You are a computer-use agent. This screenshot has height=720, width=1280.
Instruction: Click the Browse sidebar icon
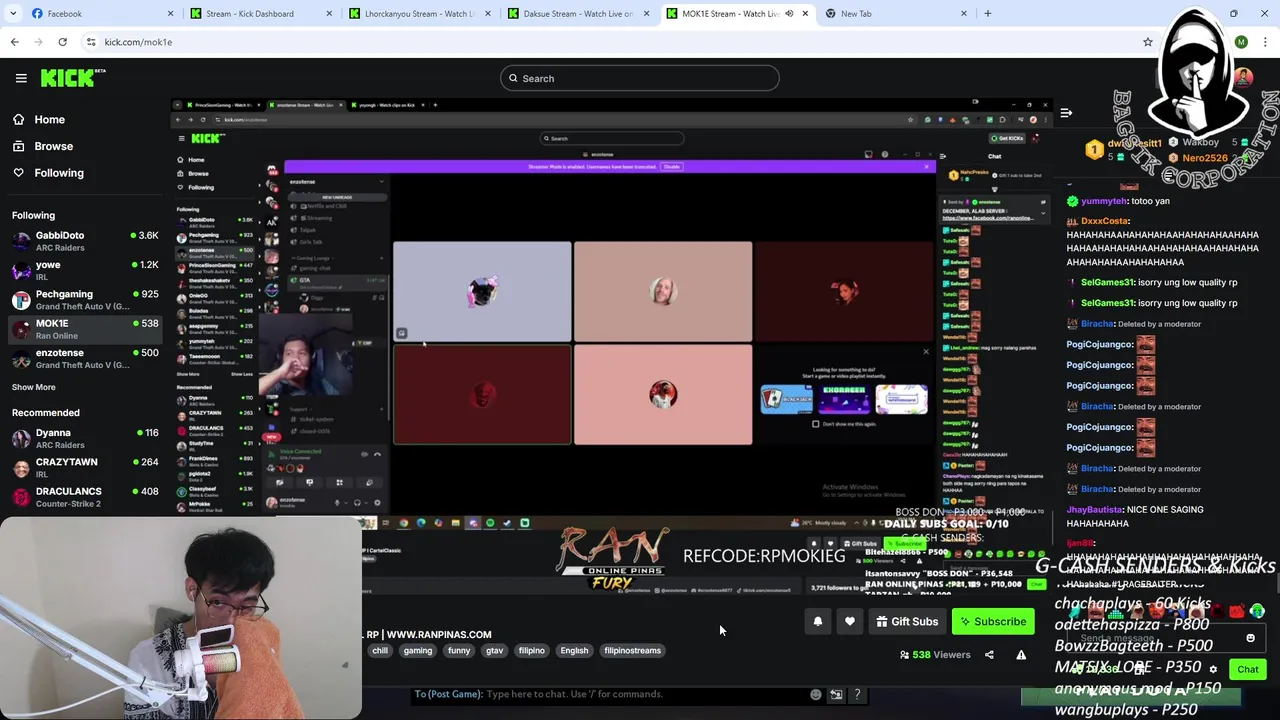tap(18, 146)
